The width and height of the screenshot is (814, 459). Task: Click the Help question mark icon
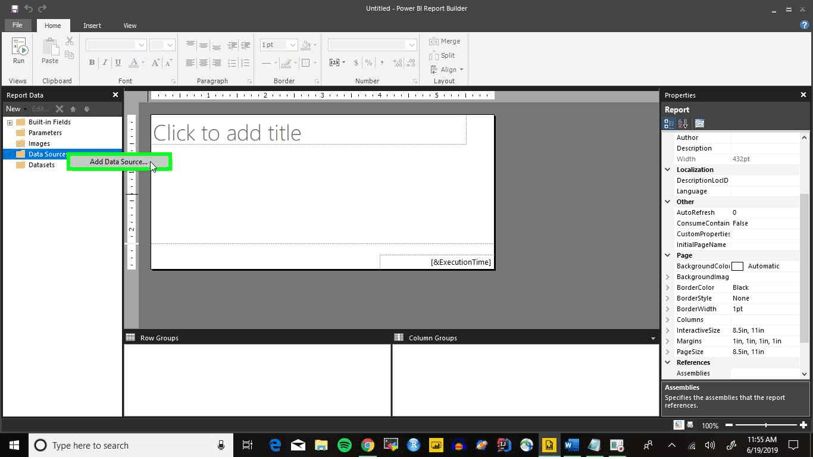[805, 24]
